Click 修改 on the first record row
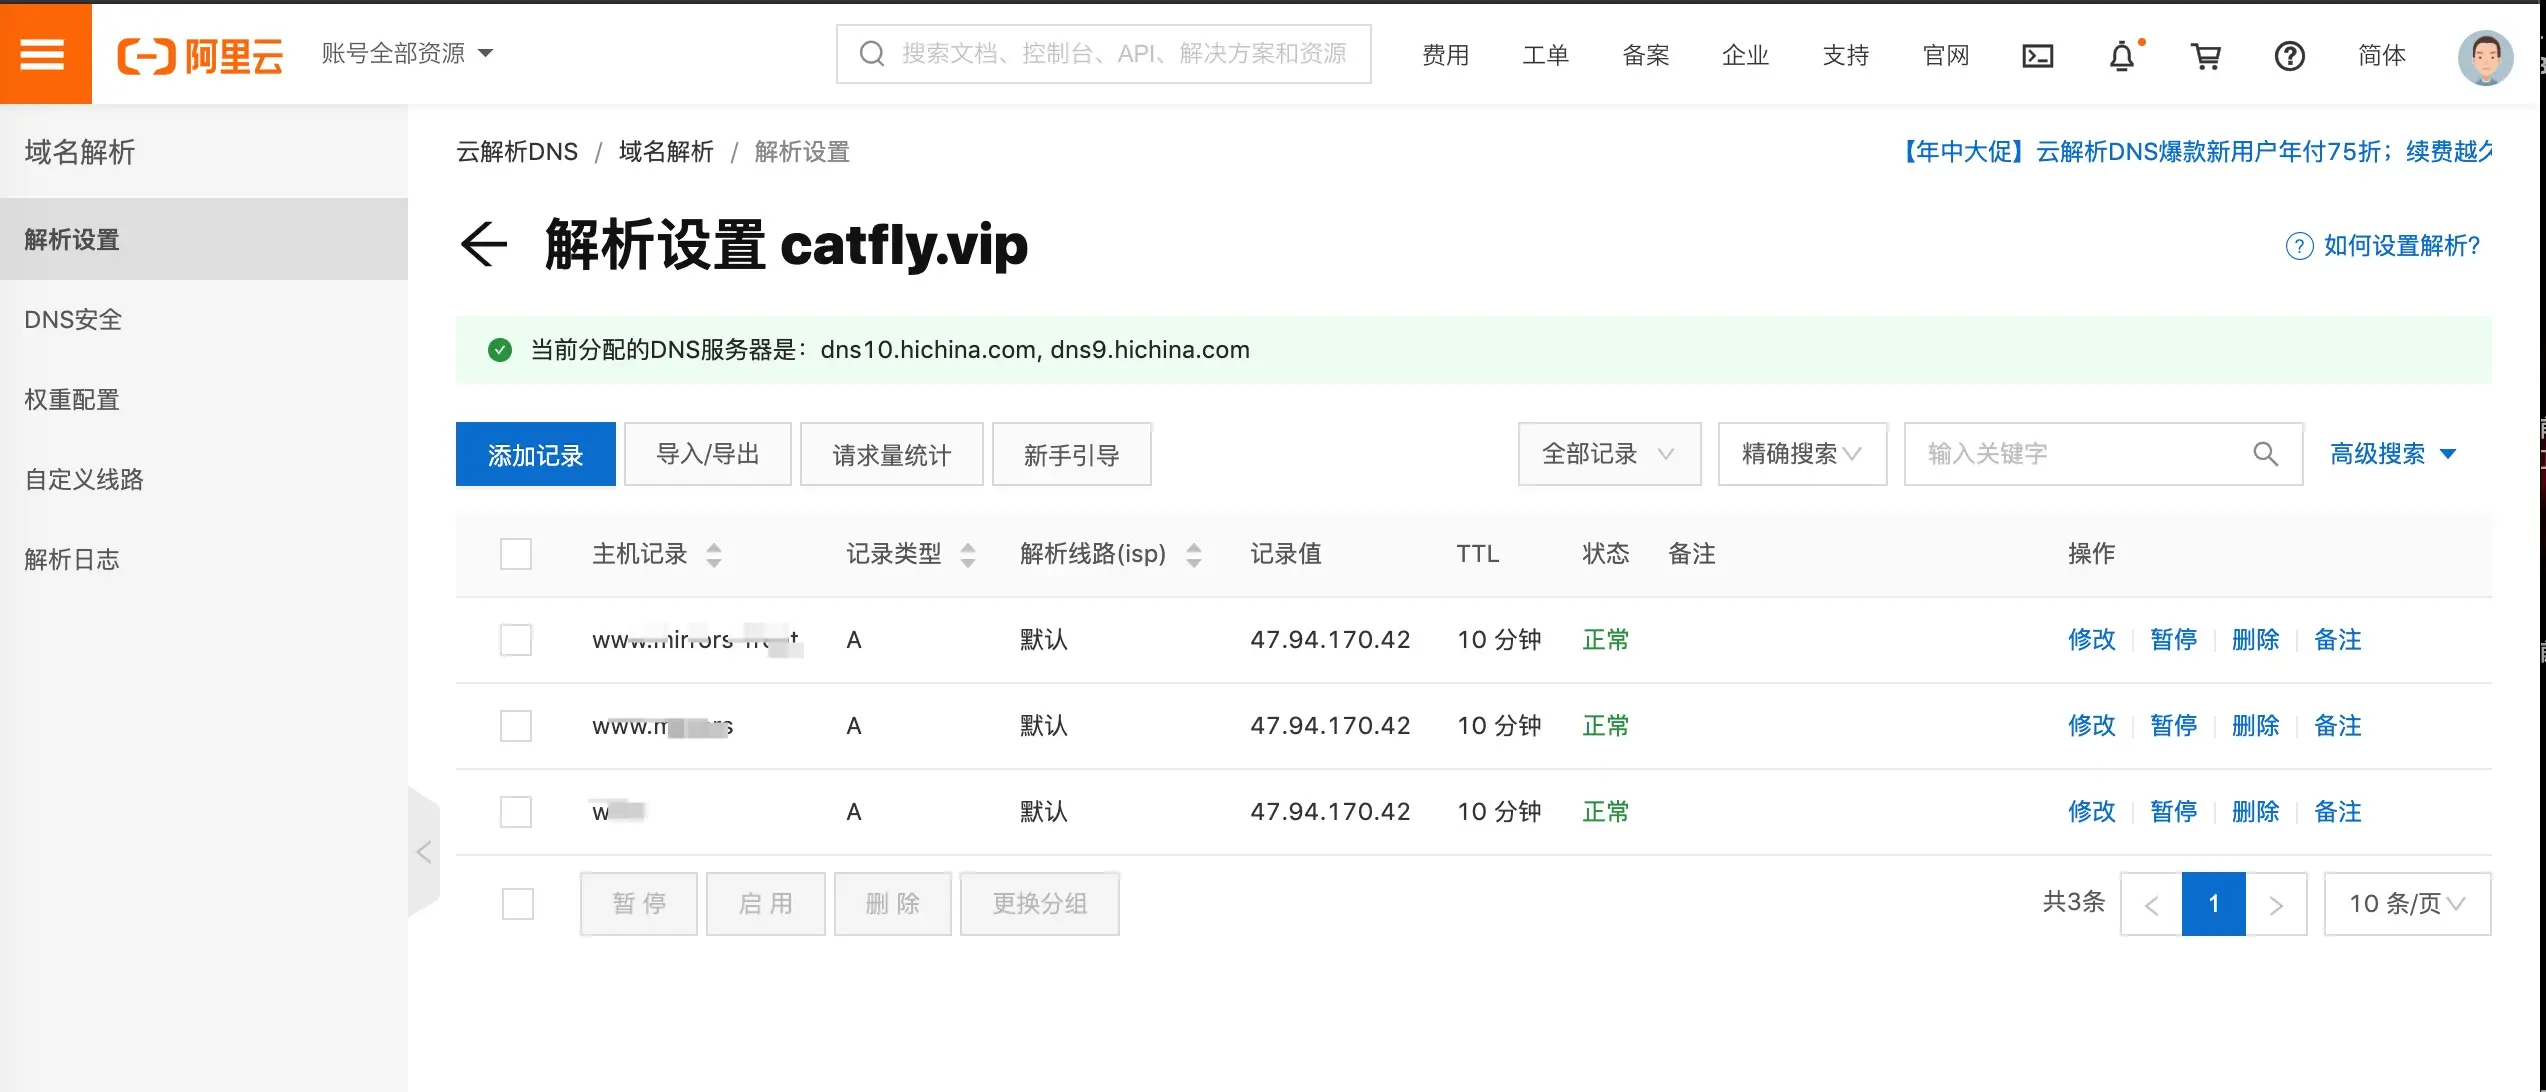This screenshot has height=1092, width=2546. tap(2092, 640)
